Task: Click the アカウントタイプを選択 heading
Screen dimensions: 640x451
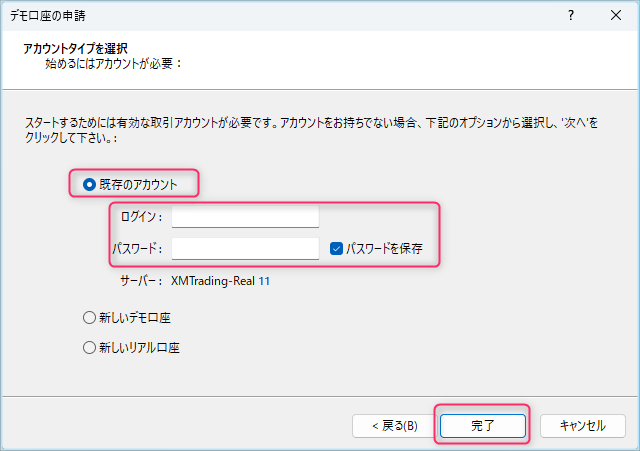Action: tap(74, 48)
